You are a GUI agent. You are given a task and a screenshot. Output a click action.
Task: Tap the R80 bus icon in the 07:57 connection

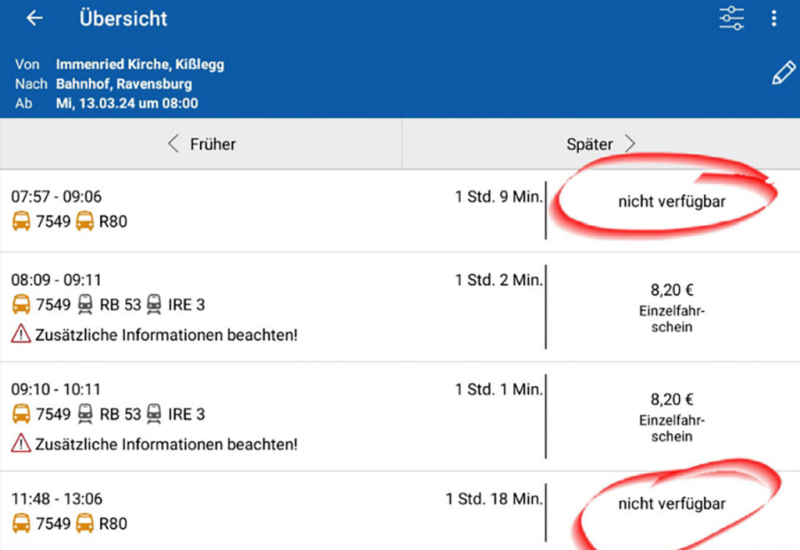85,222
